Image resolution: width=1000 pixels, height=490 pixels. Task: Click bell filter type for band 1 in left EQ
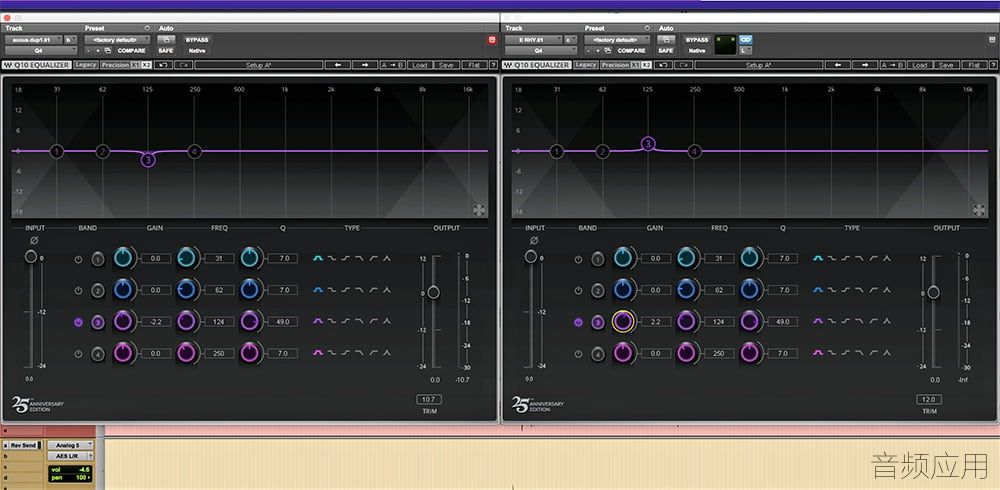coord(318,258)
